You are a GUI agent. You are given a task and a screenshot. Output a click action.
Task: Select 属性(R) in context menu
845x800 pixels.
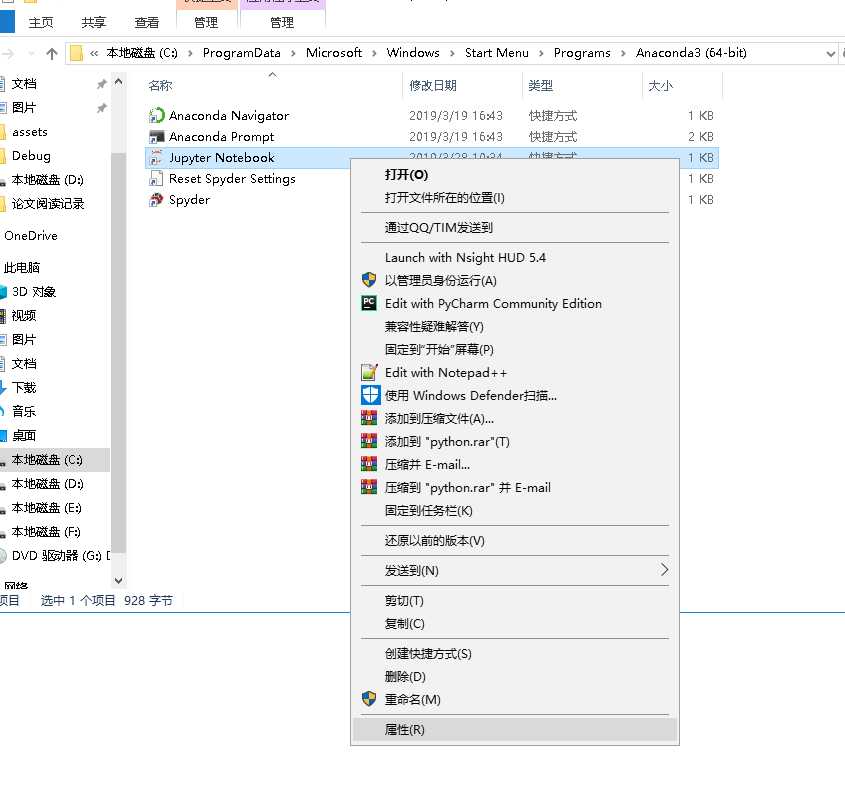515,729
